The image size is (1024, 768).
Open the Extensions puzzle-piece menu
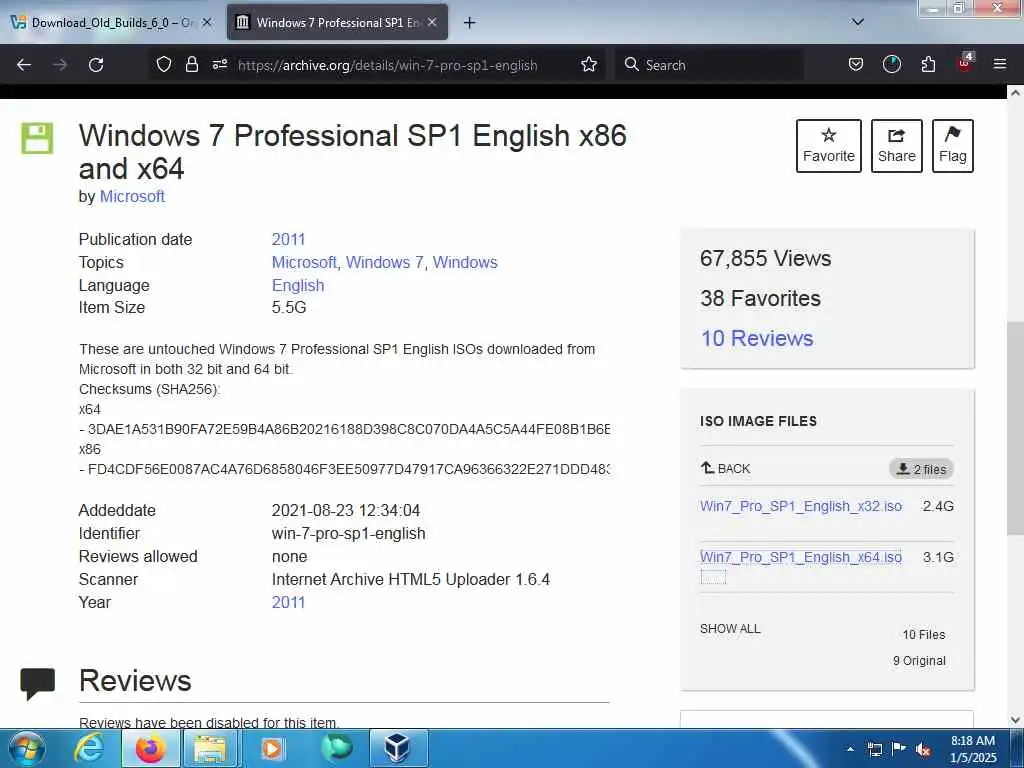tap(928, 65)
